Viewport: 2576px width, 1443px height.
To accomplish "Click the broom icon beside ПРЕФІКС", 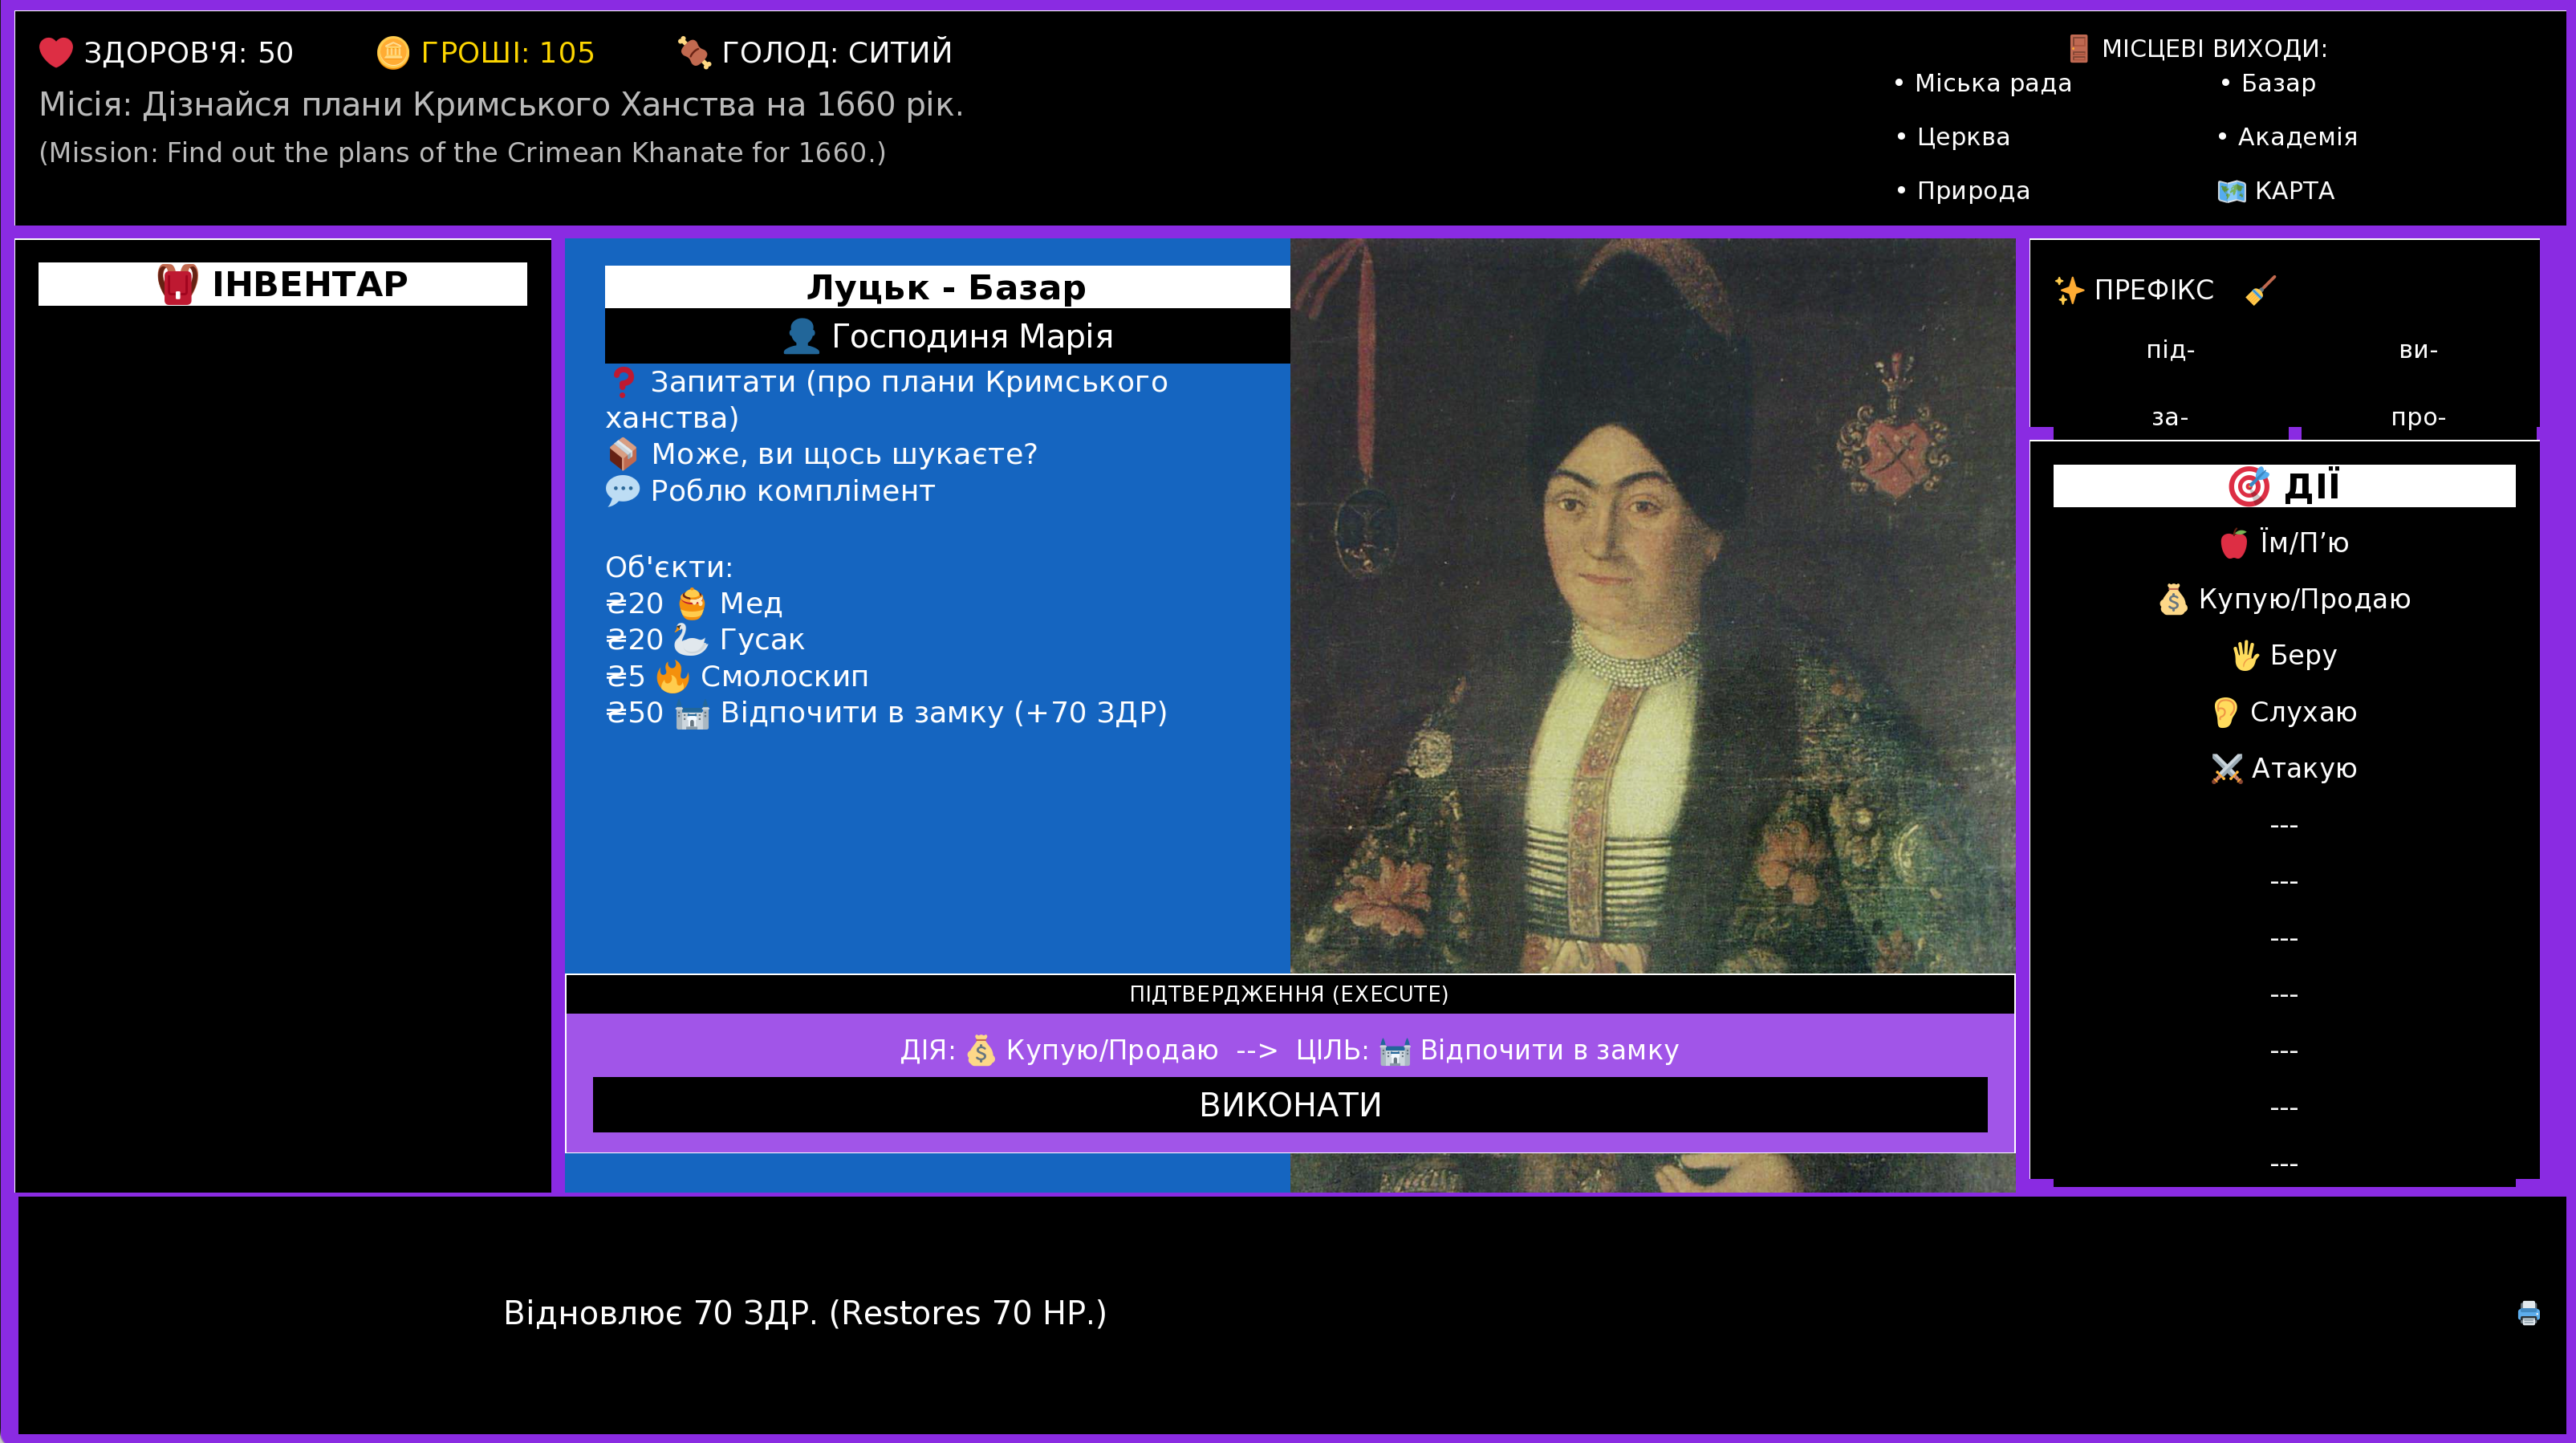I will pos(2260,290).
